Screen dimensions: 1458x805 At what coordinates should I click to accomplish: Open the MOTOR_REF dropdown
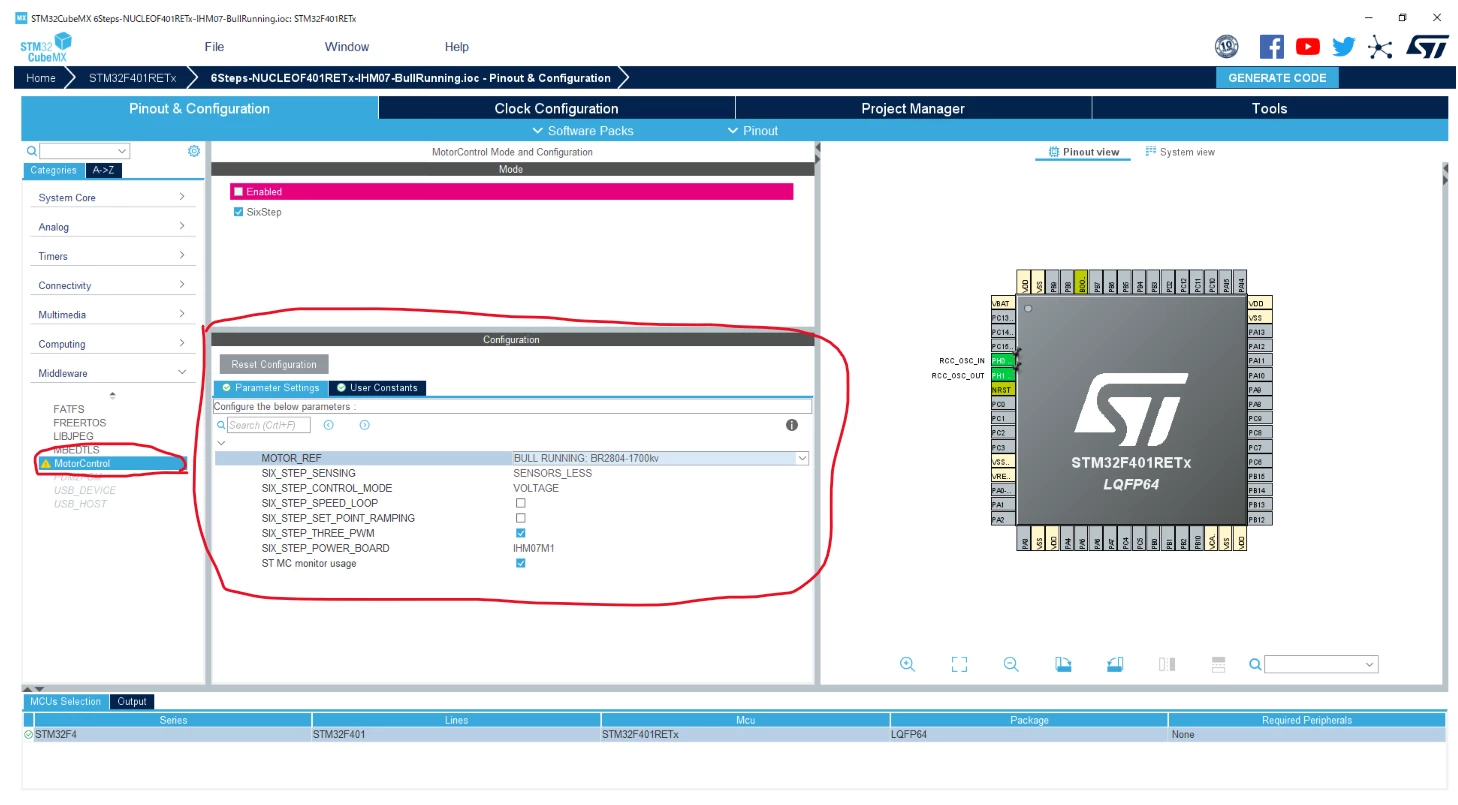pos(801,458)
